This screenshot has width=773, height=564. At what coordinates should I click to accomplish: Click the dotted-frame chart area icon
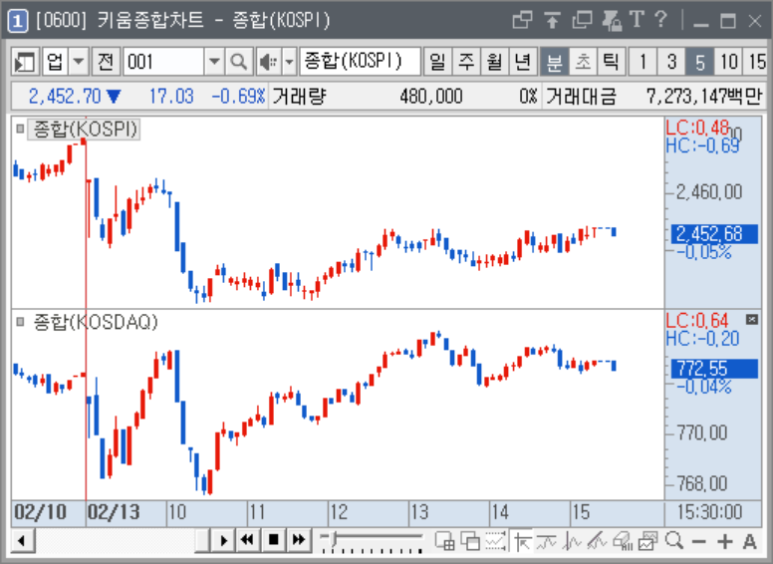coord(495,541)
